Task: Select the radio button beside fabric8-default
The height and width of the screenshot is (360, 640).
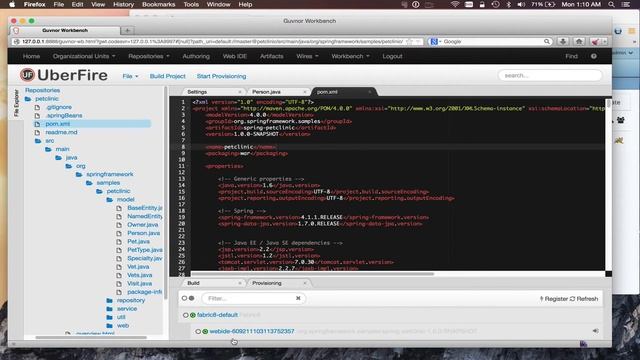Action: (x=186, y=315)
